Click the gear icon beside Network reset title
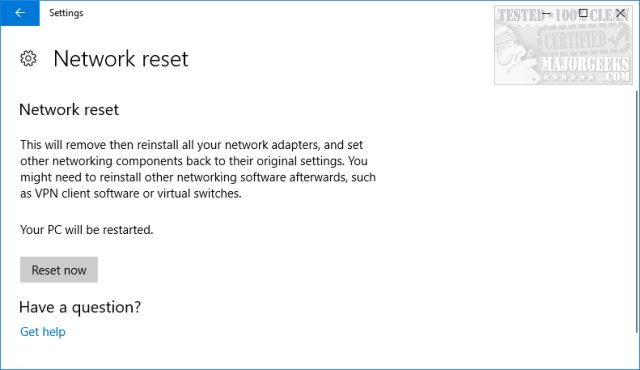The image size is (640, 370). pyautogui.click(x=28, y=59)
